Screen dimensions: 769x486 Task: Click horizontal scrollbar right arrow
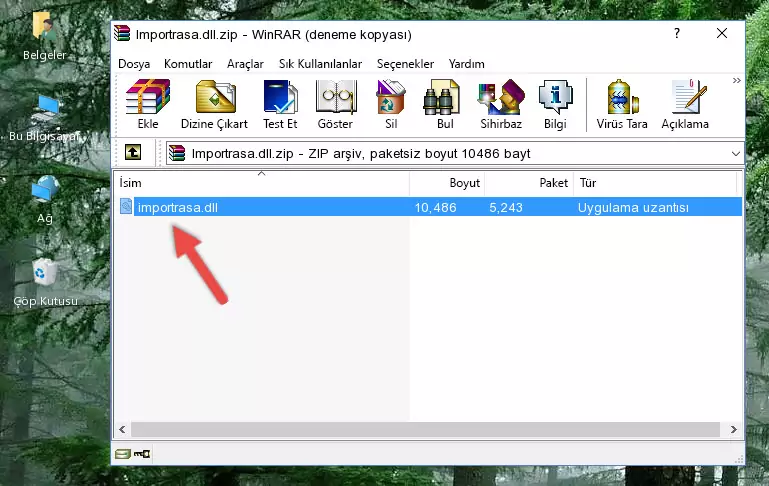click(x=733, y=430)
